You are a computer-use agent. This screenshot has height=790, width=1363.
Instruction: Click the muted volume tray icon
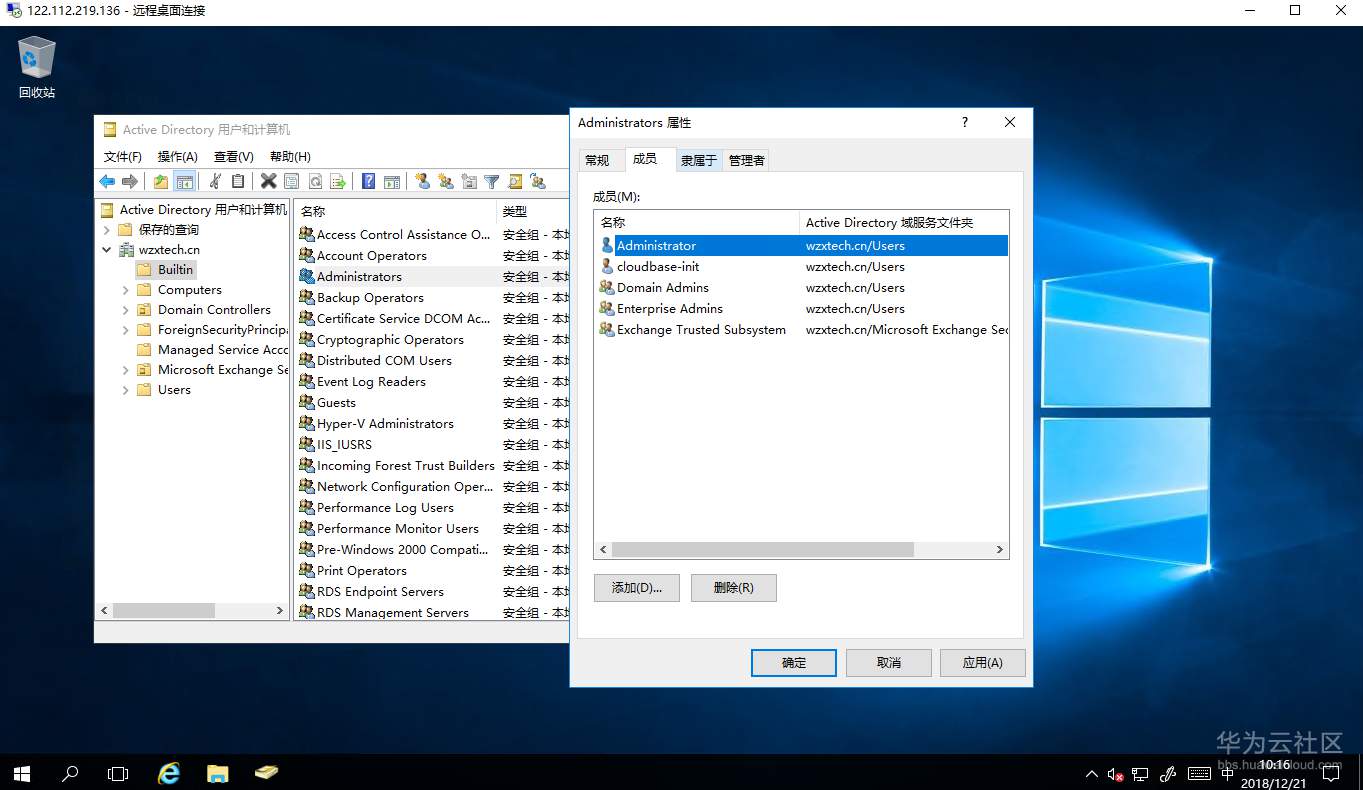[1115, 773]
